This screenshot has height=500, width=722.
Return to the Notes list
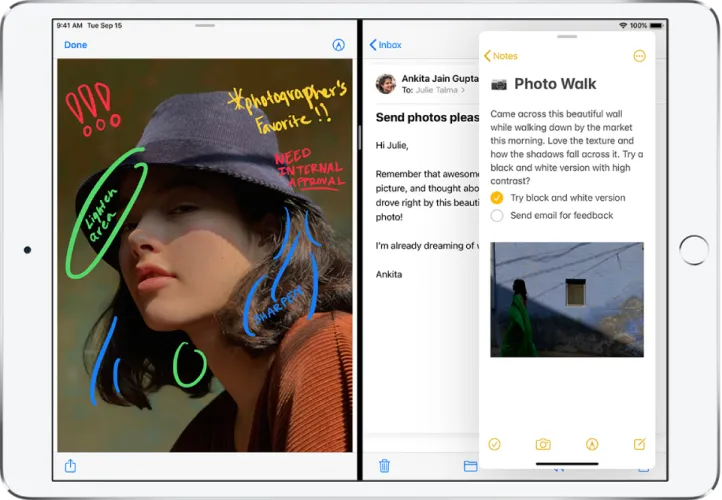(501, 56)
